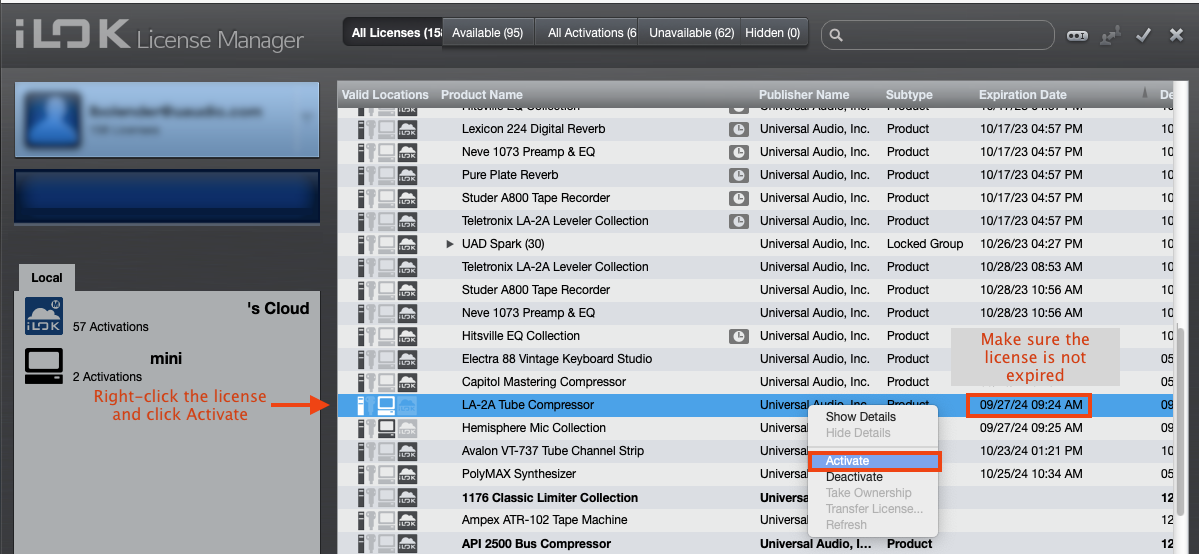
Task: Select the Ampex ATR-102 Tape Machine license
Action: pos(544,520)
